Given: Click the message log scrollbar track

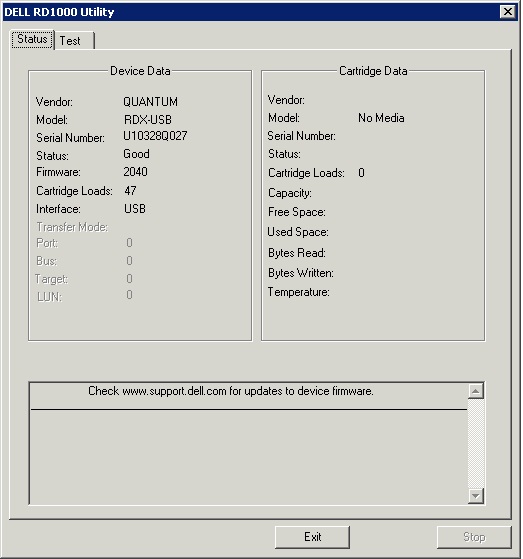Looking at the screenshot, I should [x=476, y=443].
